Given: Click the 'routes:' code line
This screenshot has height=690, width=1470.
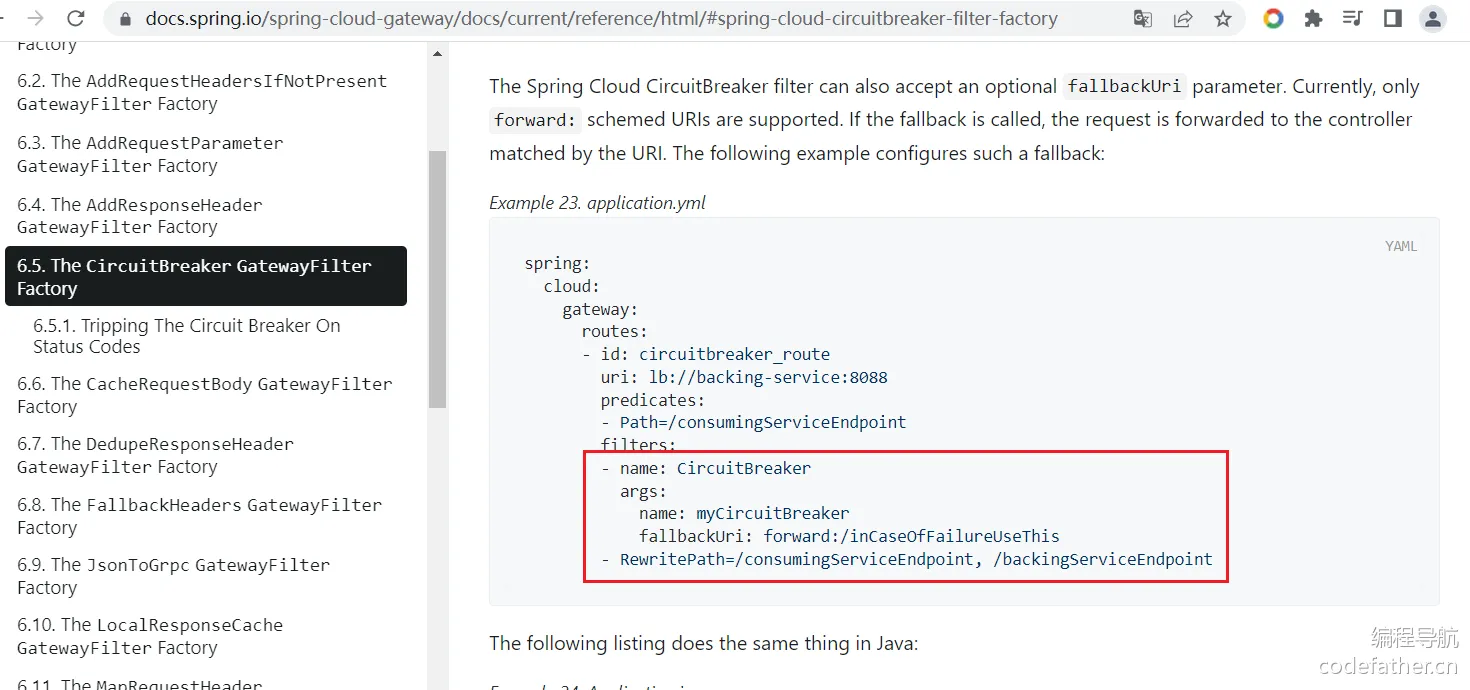Looking at the screenshot, I should 615,331.
